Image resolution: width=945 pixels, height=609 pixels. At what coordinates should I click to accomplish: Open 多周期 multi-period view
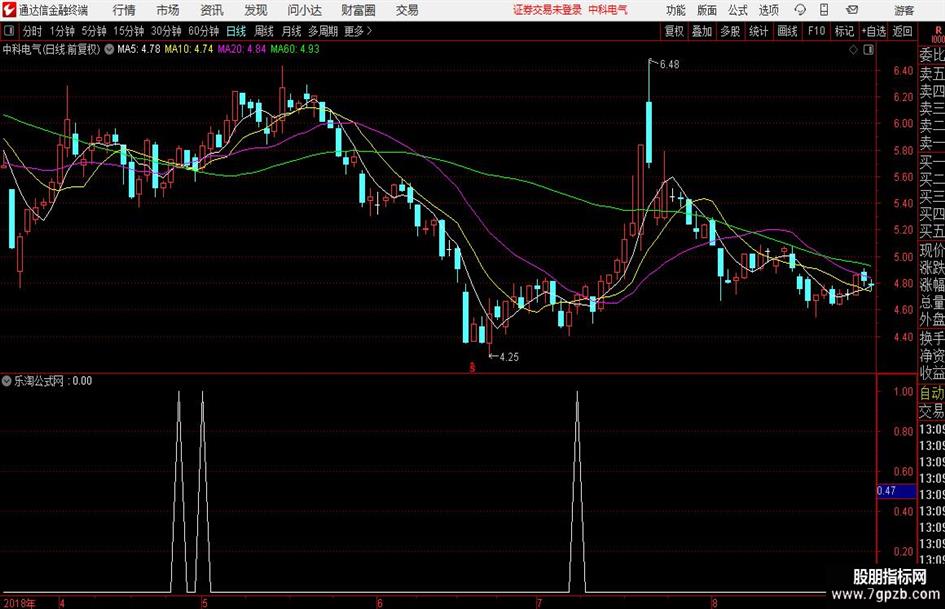[x=323, y=31]
